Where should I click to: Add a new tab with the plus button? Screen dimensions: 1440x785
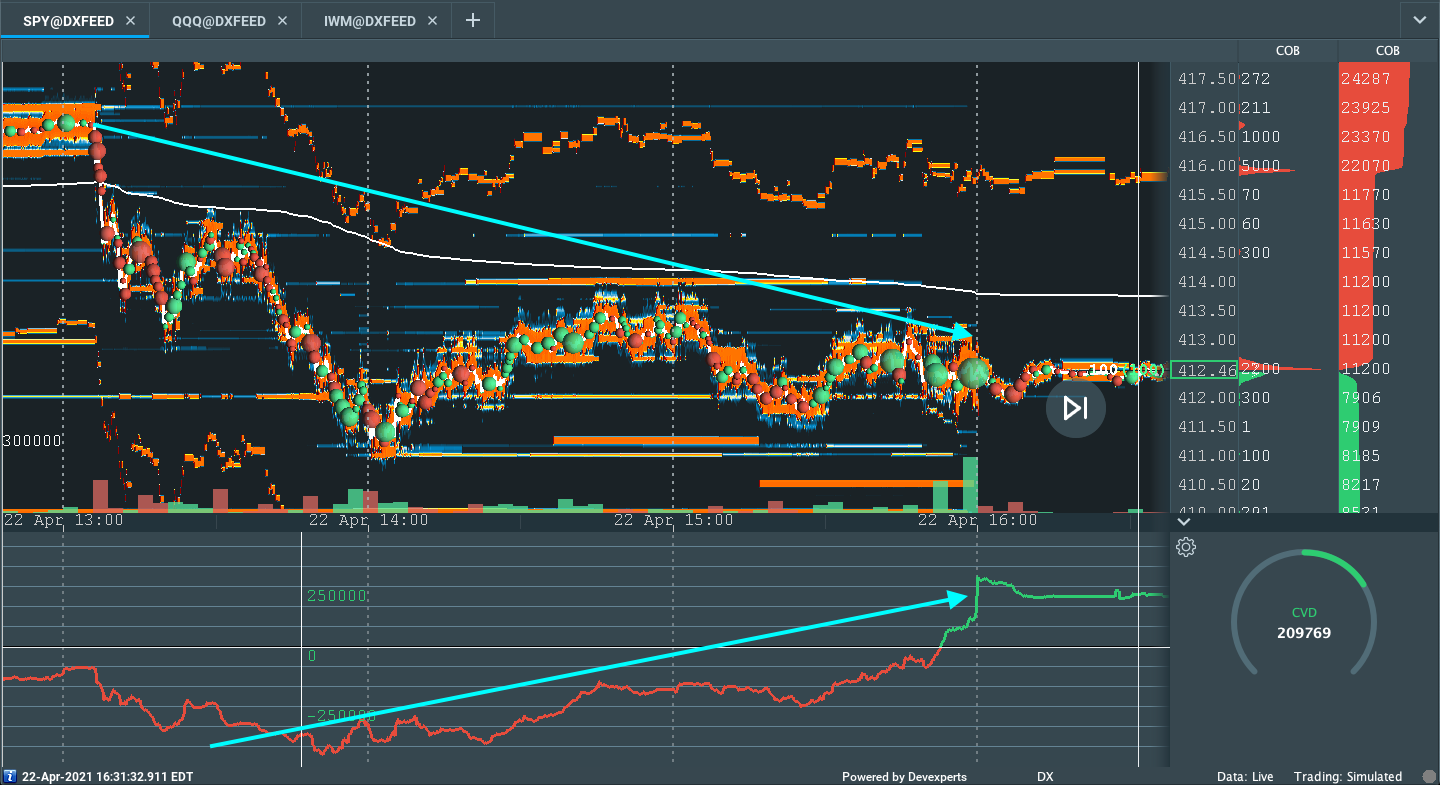[x=473, y=20]
